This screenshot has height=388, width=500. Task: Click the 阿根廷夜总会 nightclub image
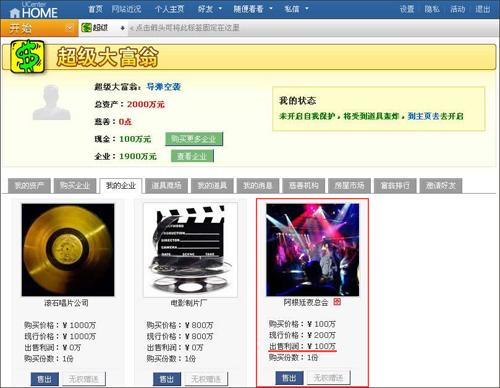click(313, 250)
